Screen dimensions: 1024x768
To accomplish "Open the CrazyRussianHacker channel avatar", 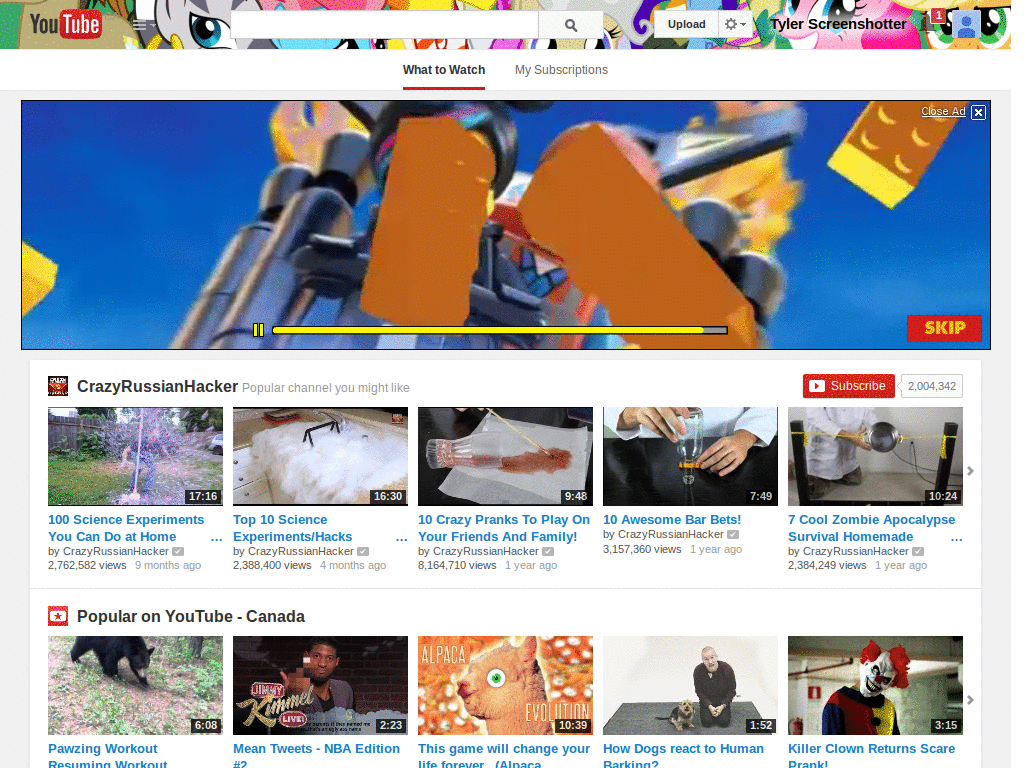I will tap(58, 386).
